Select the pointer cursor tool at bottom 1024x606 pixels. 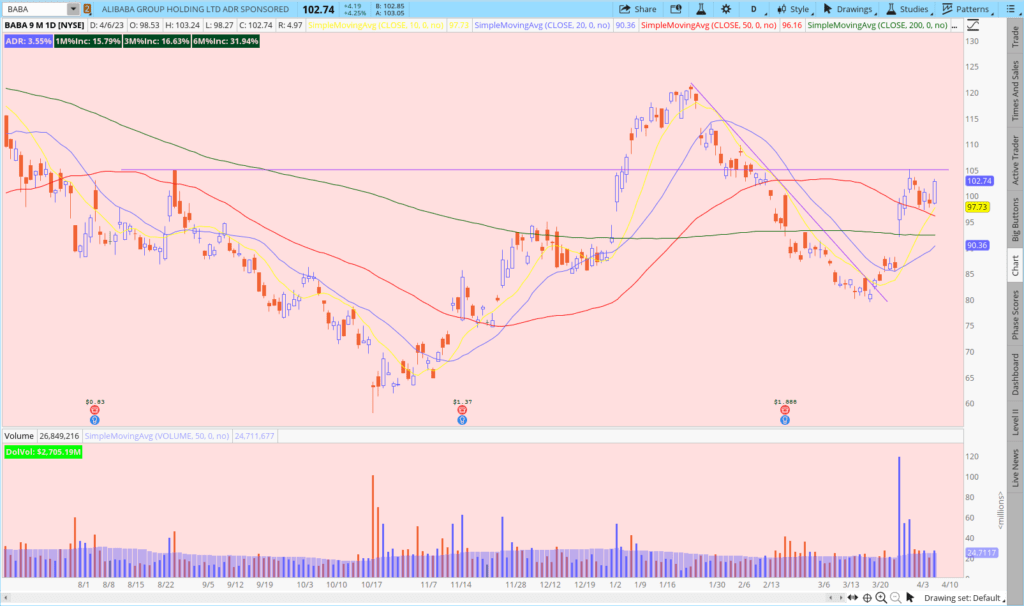tap(910, 598)
